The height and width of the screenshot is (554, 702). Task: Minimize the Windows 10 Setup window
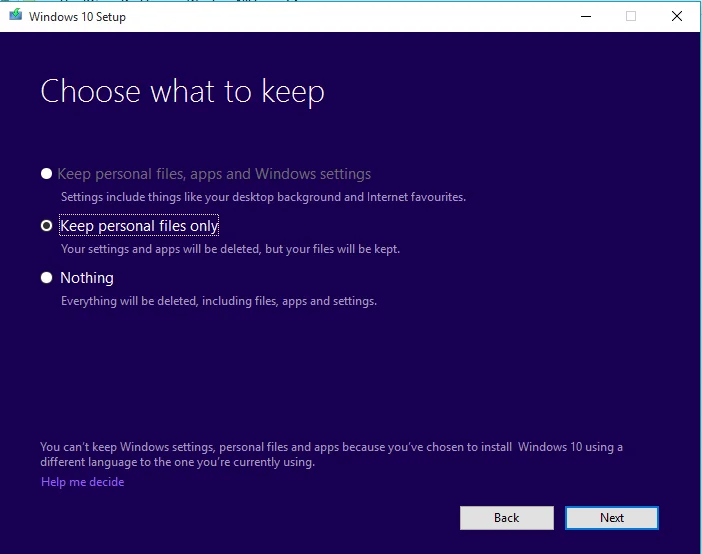click(586, 17)
